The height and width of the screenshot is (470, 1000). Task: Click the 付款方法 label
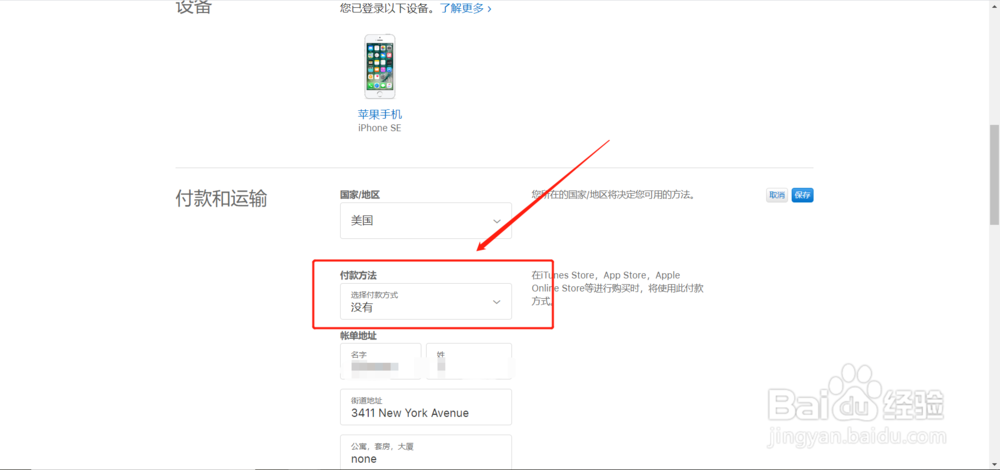(x=358, y=275)
